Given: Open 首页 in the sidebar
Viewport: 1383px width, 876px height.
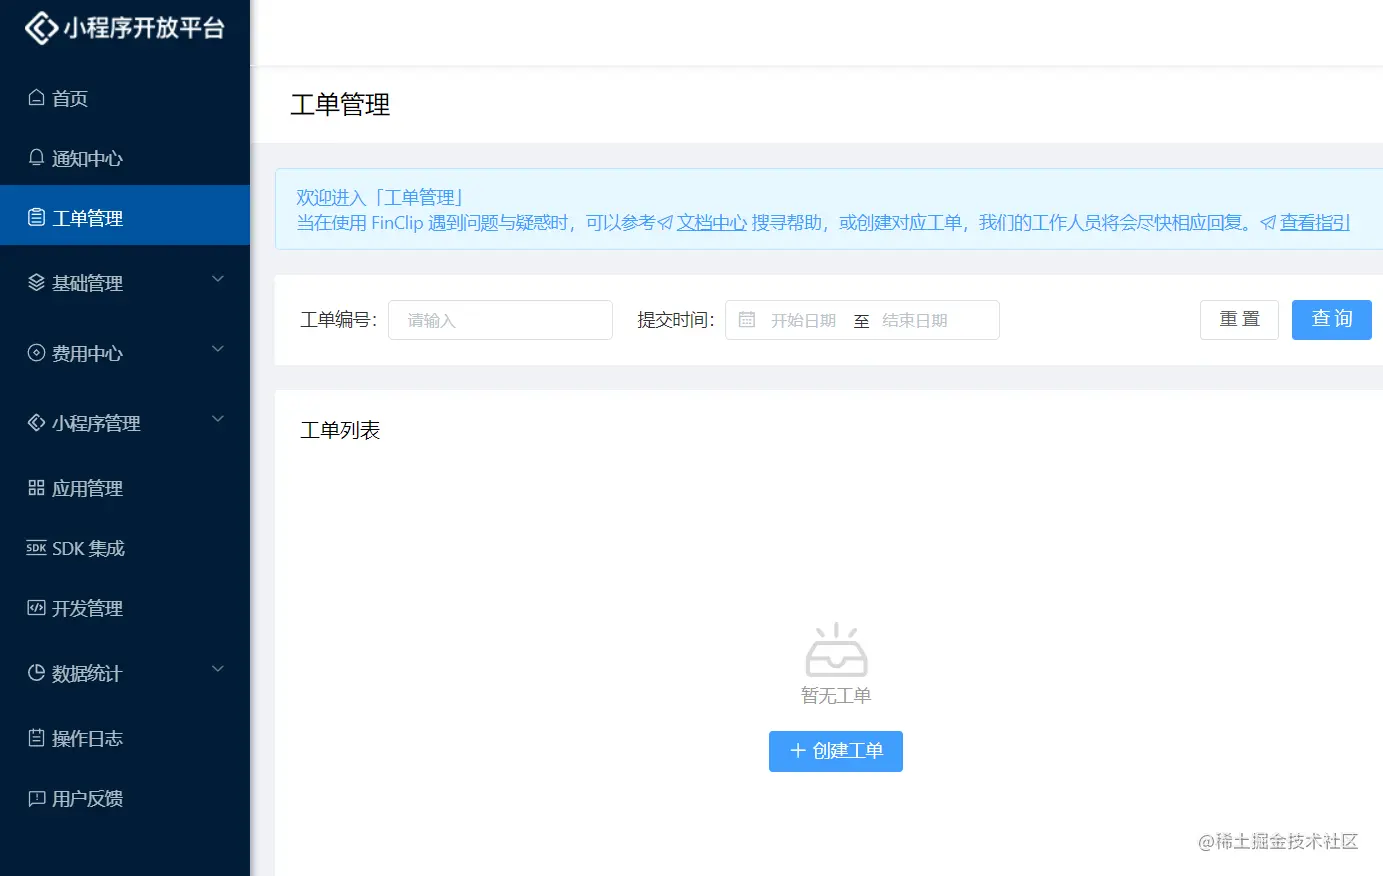Looking at the screenshot, I should pos(125,98).
